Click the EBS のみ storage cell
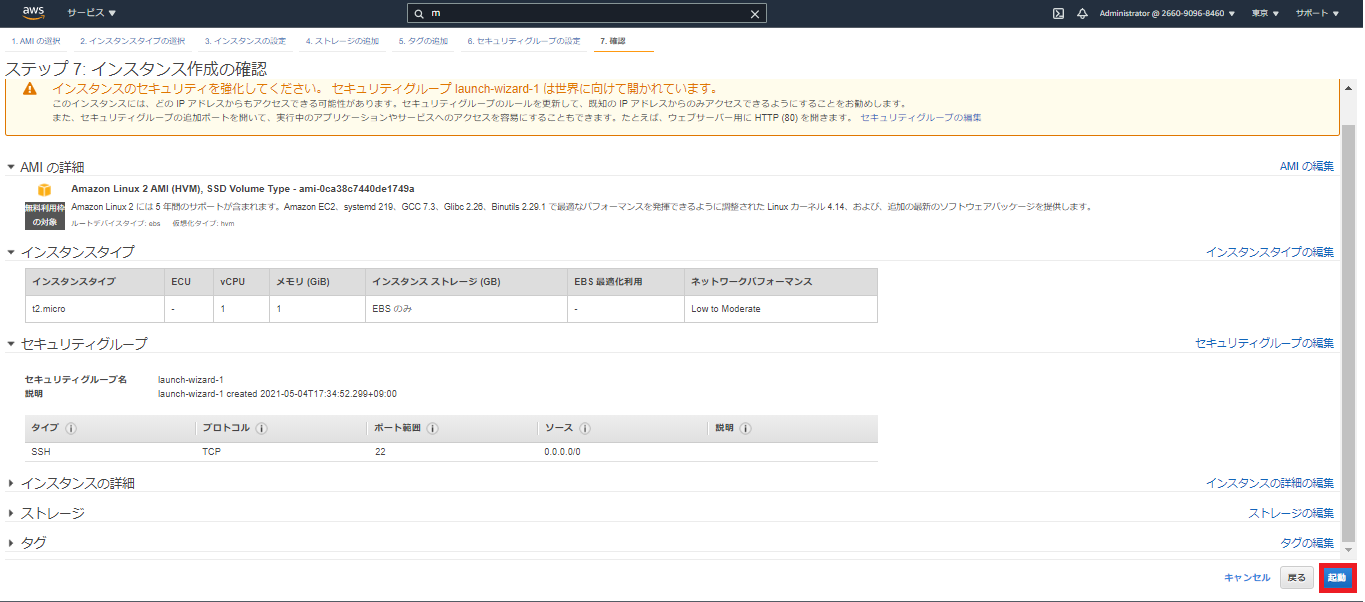 point(466,309)
